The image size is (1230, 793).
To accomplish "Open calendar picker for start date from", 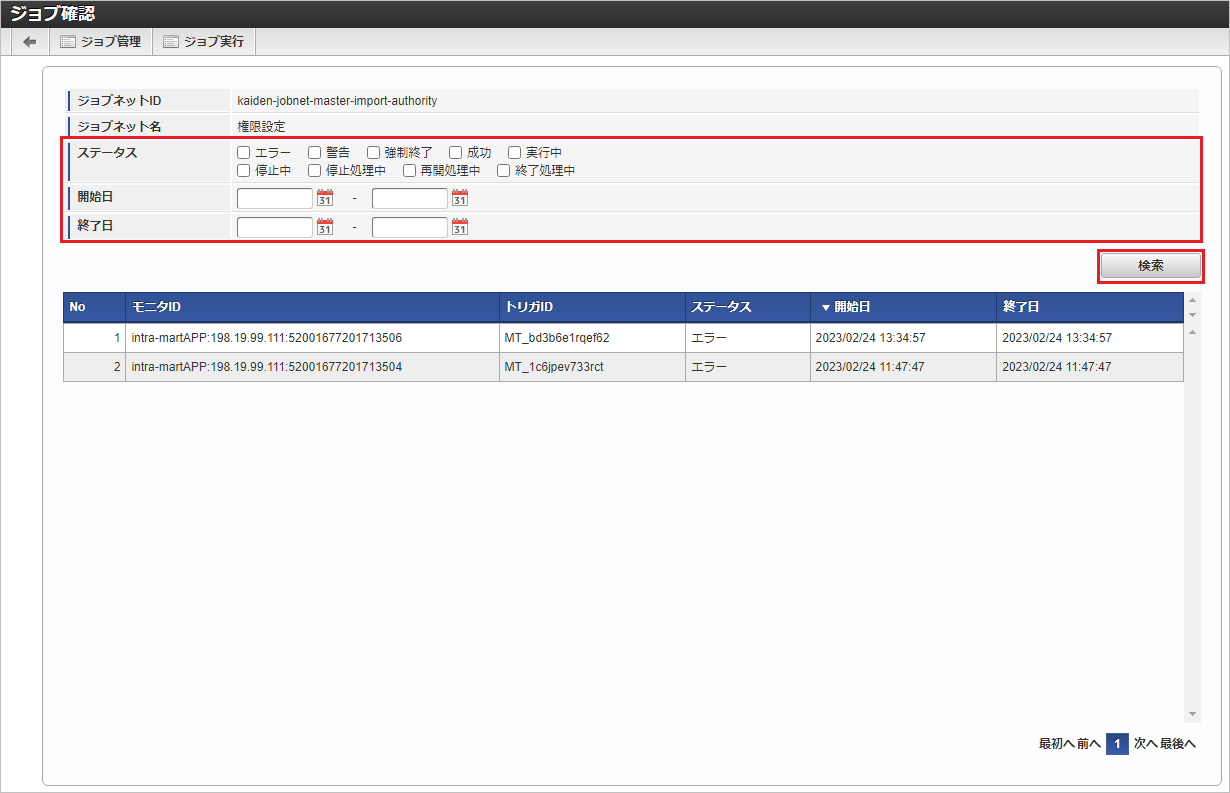I will [x=324, y=198].
